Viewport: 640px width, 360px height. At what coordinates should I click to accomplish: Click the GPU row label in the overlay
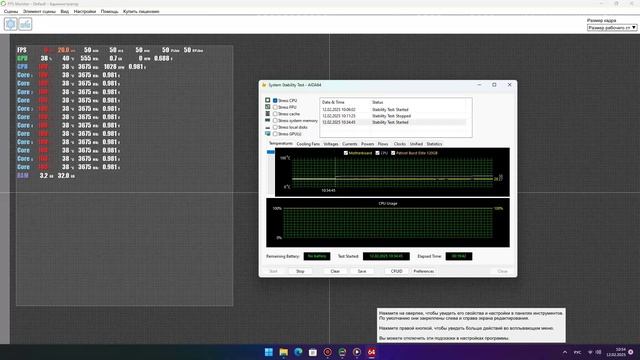coord(22,58)
